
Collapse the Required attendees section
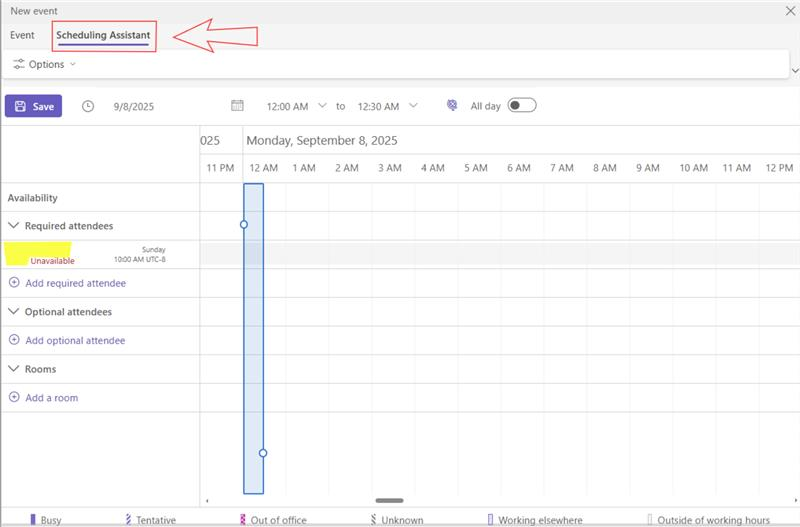(14, 225)
